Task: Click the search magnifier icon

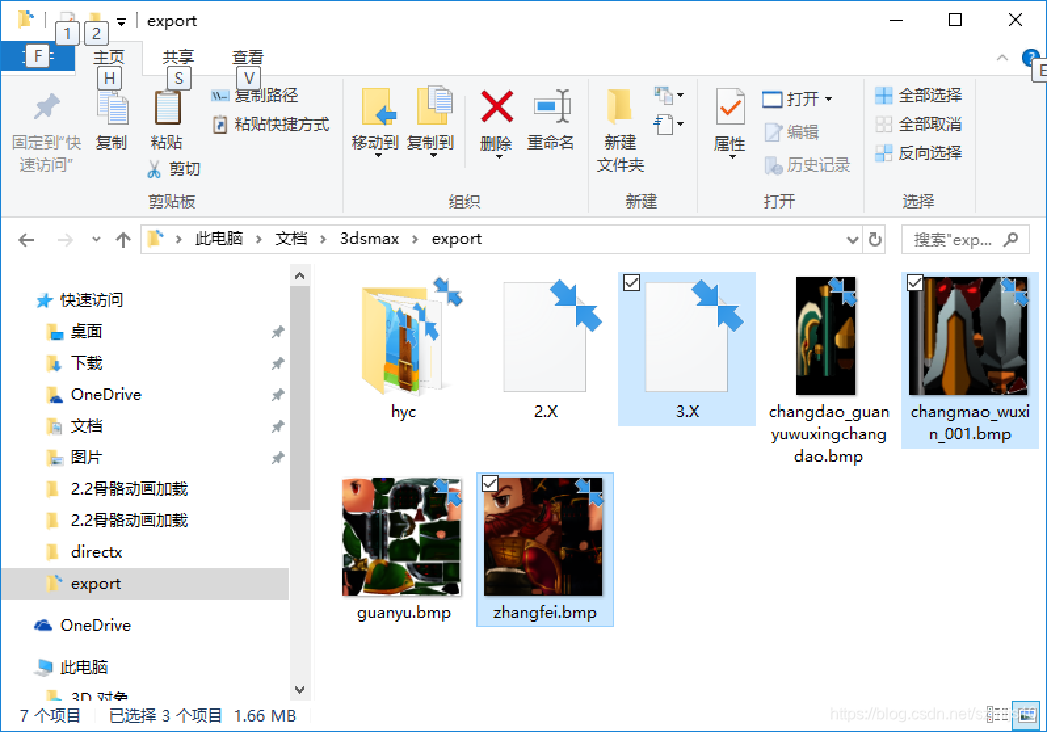Action: point(1011,239)
